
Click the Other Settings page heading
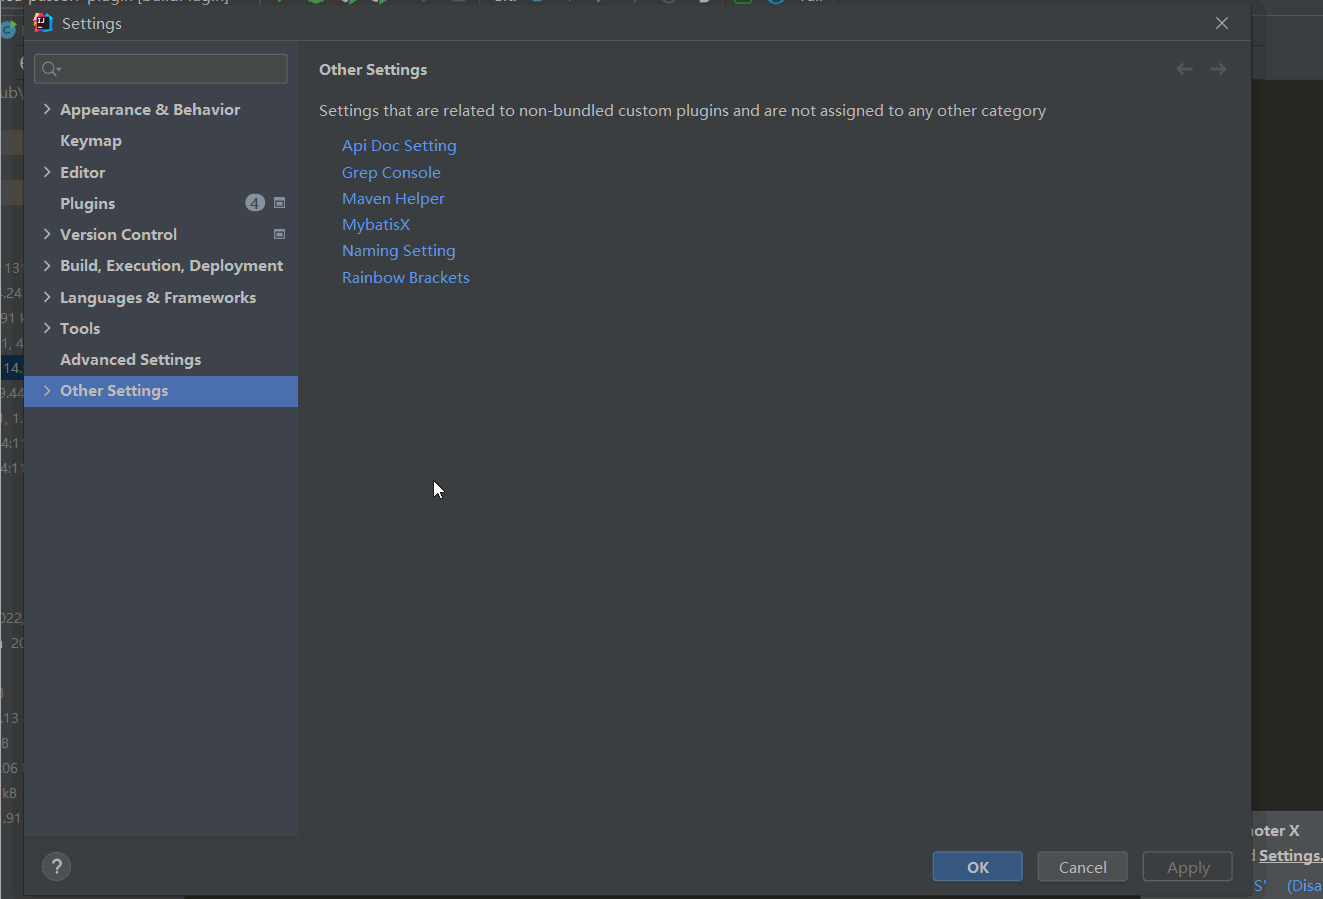click(x=373, y=69)
